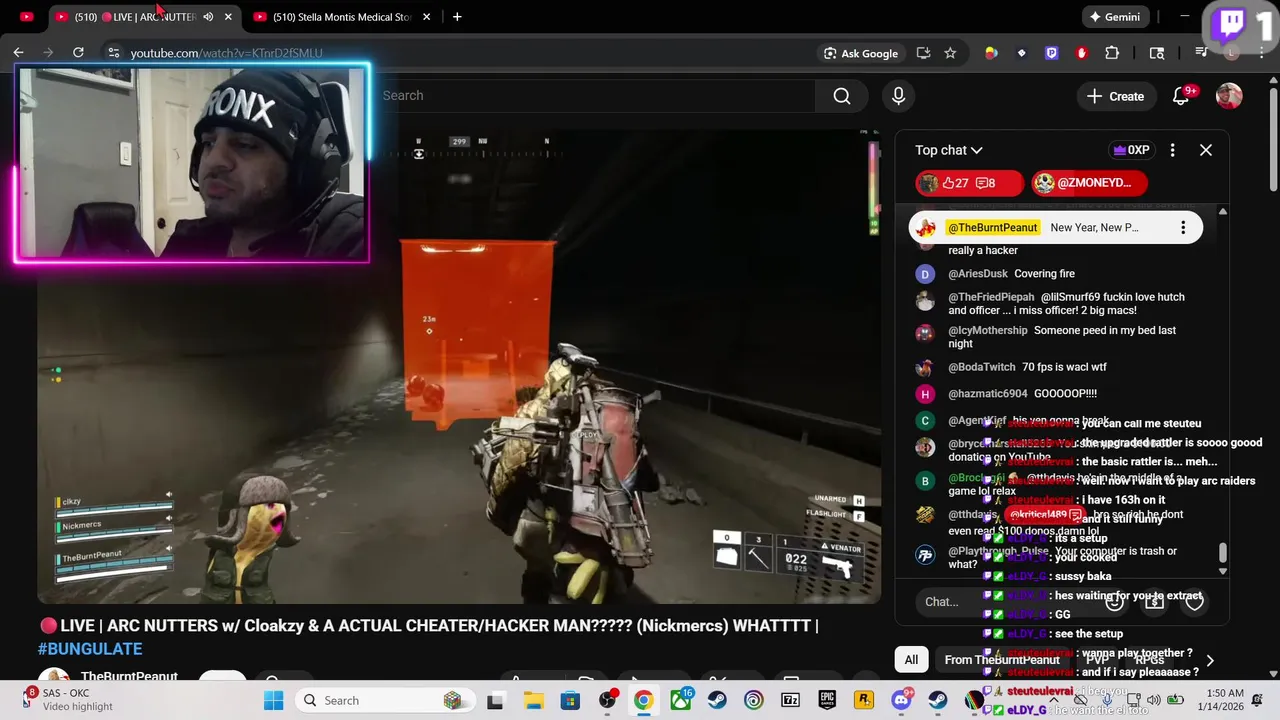View site information icon in address bar

click(x=113, y=53)
